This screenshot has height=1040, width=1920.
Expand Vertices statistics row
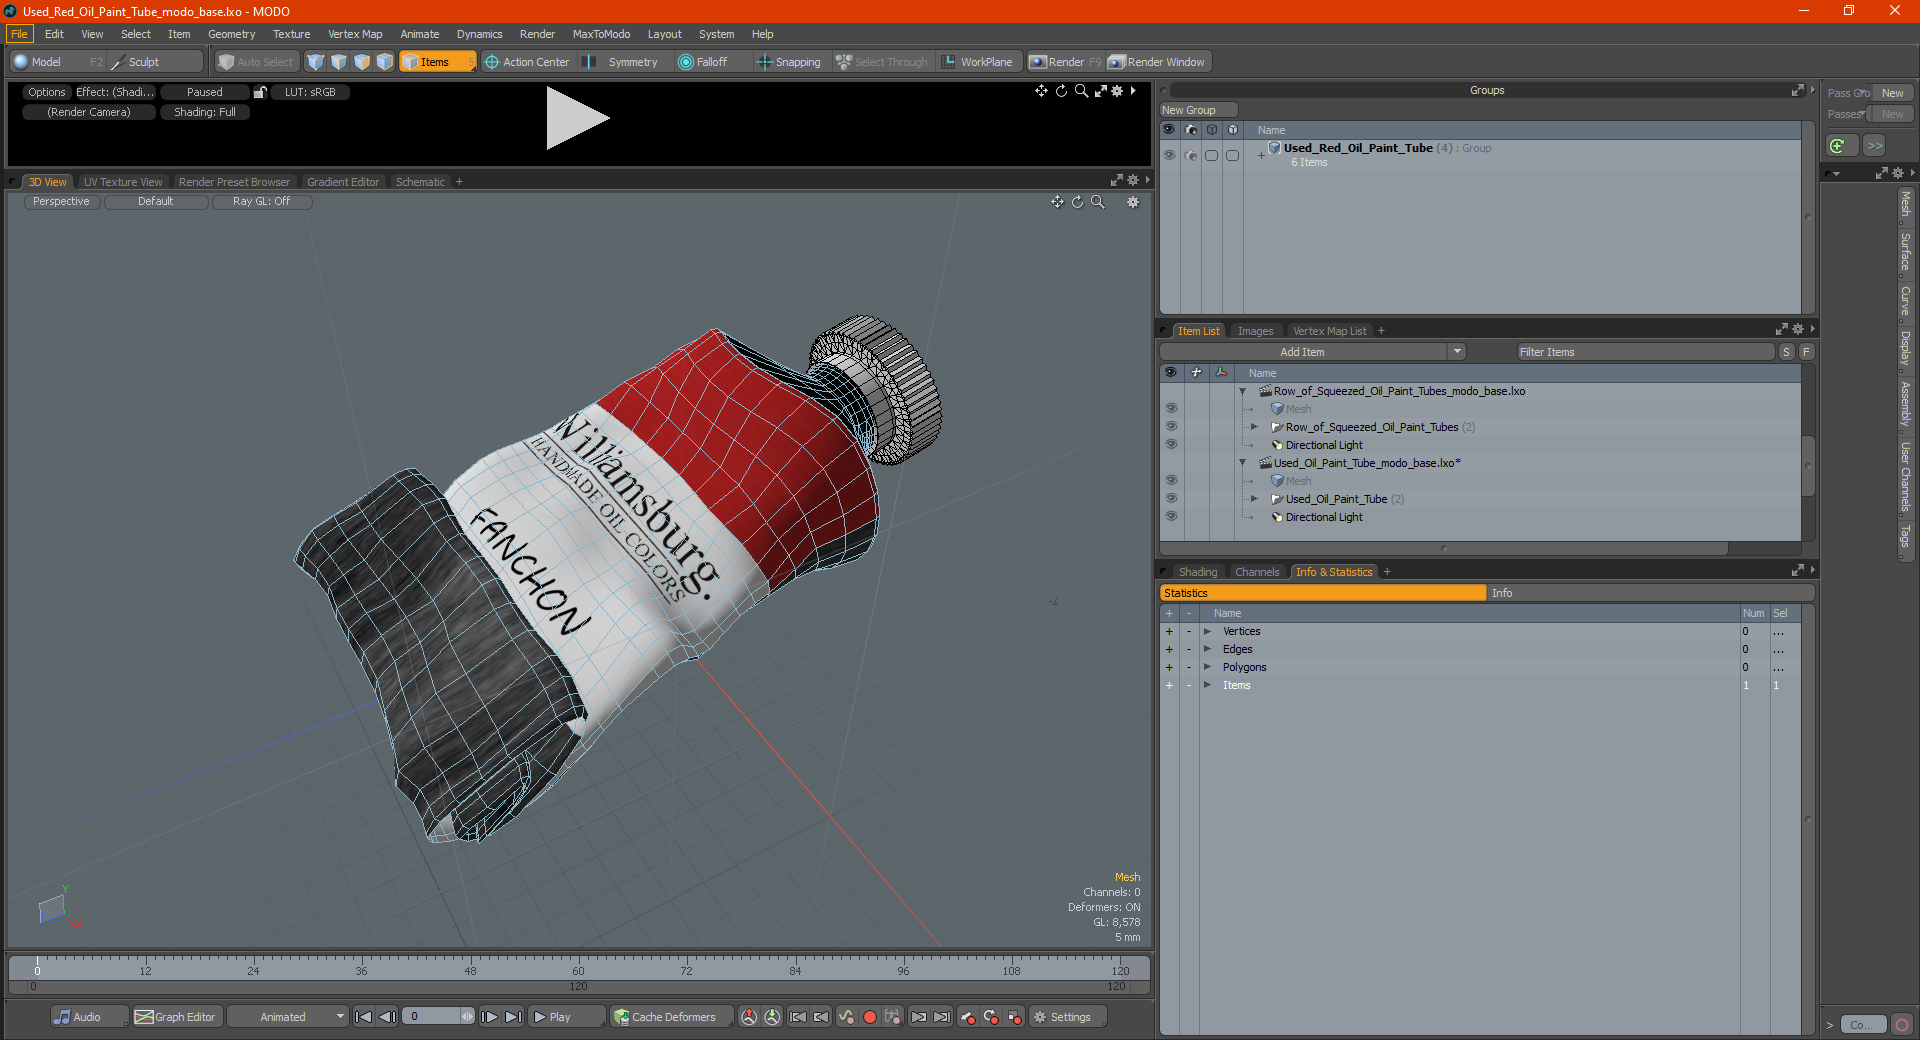click(x=1207, y=631)
